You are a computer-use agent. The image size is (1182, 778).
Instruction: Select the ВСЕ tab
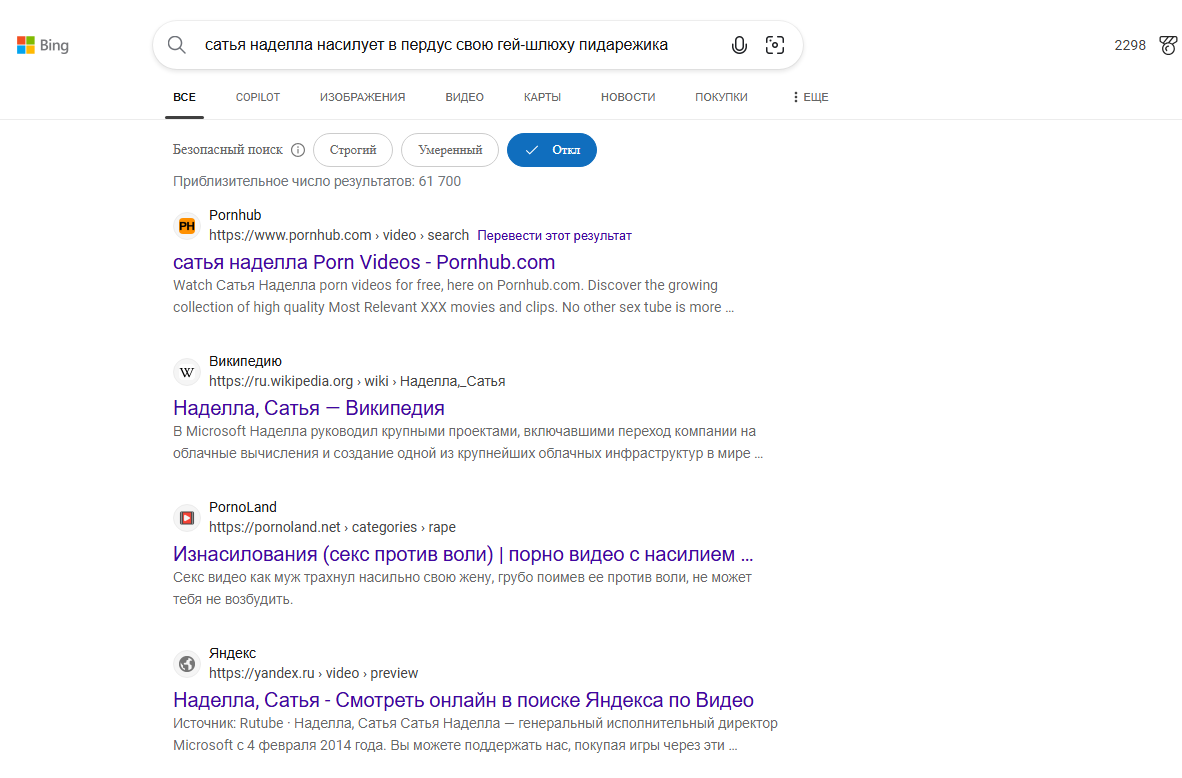184,97
